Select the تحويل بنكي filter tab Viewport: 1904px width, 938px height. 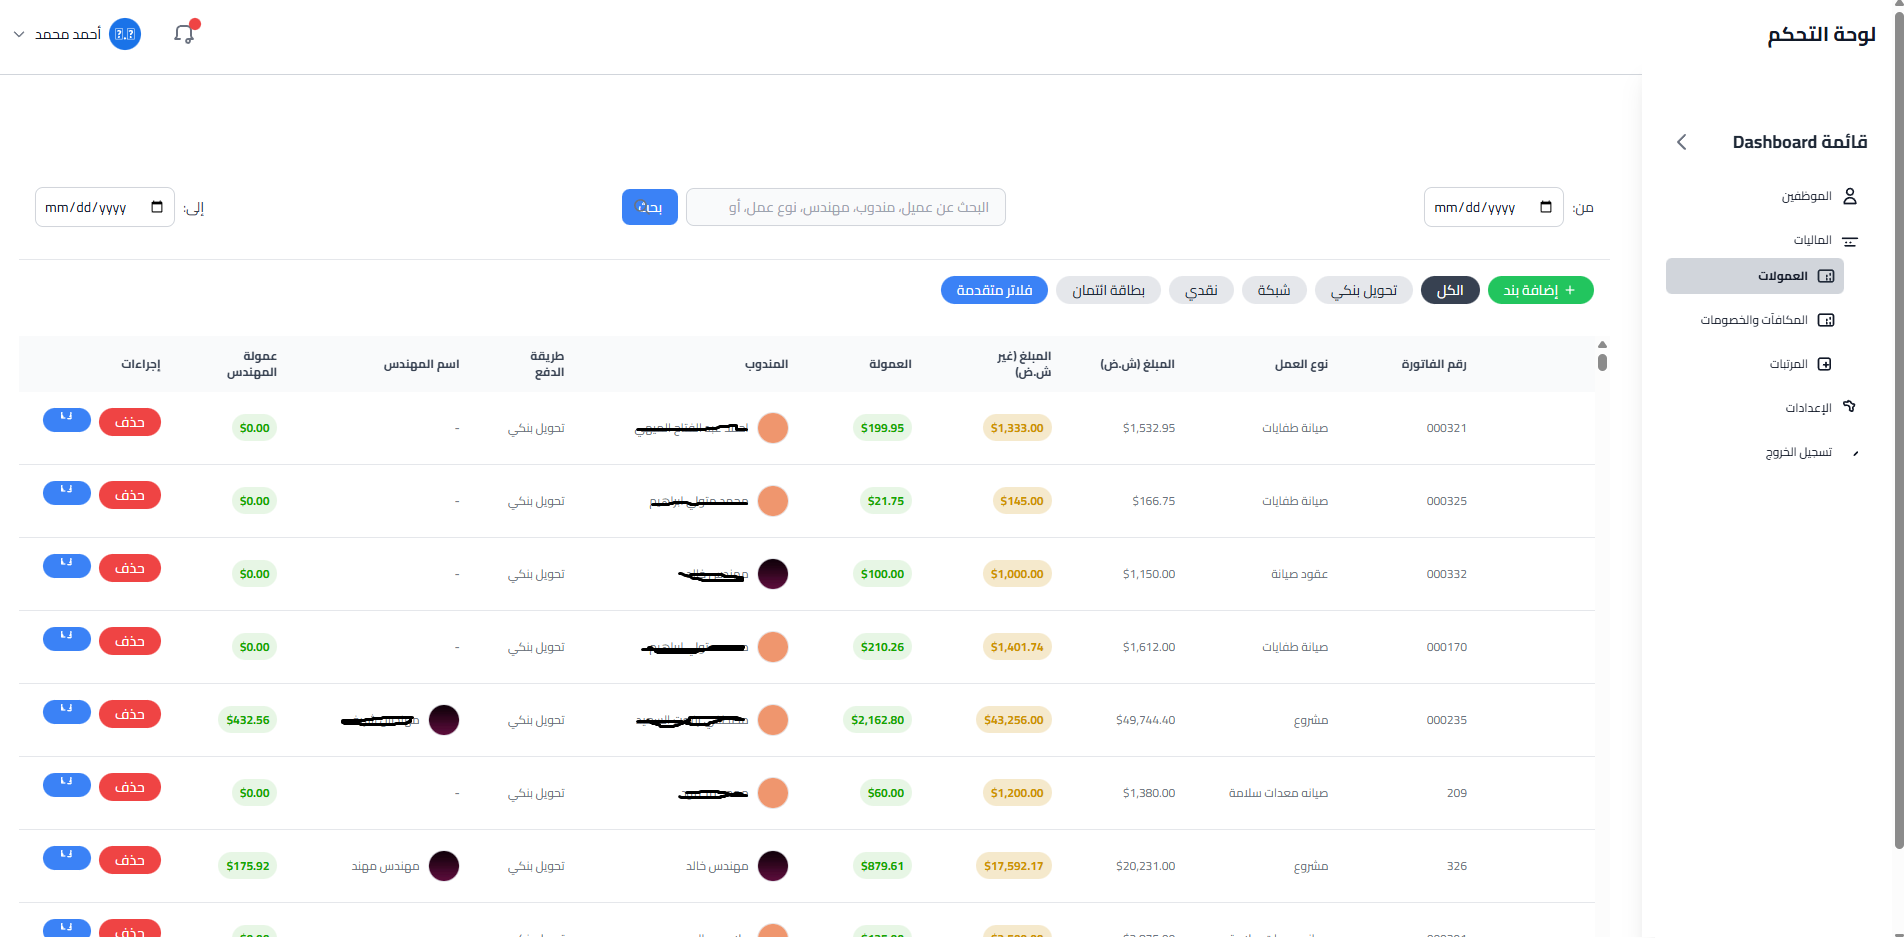tap(1363, 290)
